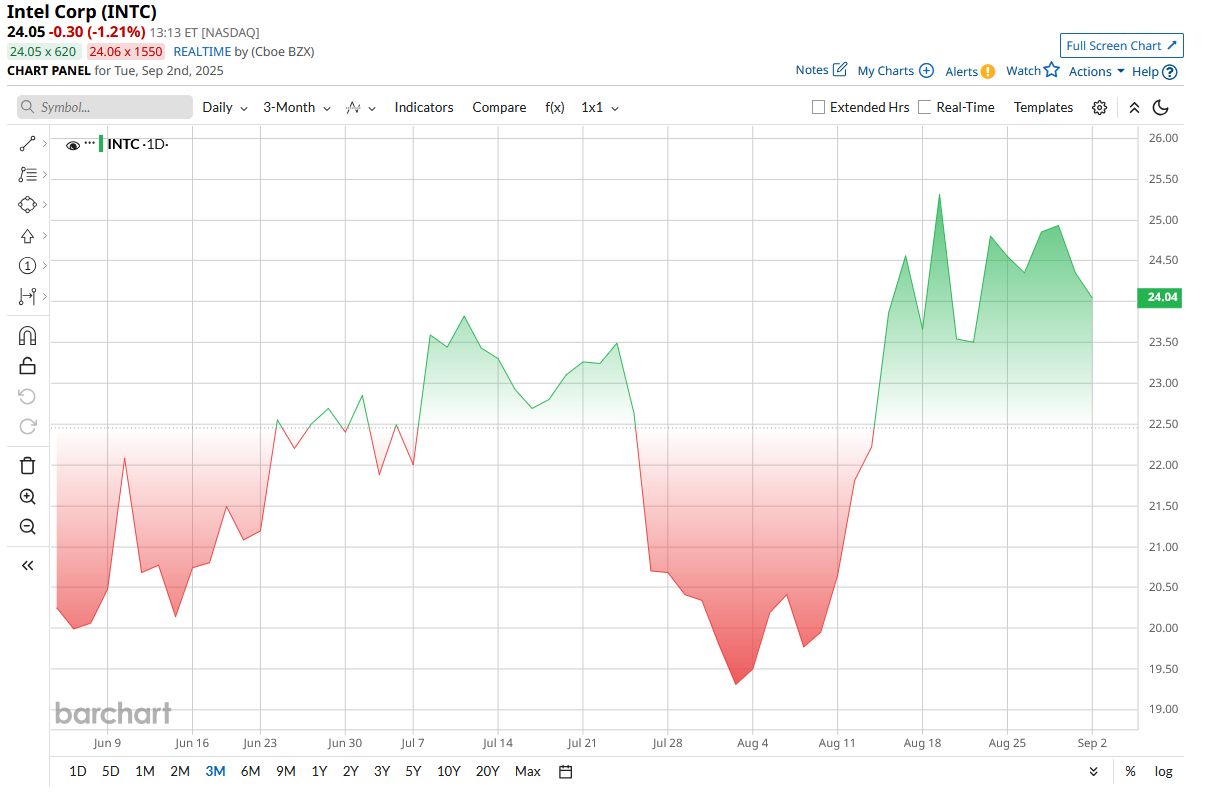The width and height of the screenshot is (1205, 810).
Task: Toggle percent scale button
Action: pyautogui.click(x=1130, y=771)
